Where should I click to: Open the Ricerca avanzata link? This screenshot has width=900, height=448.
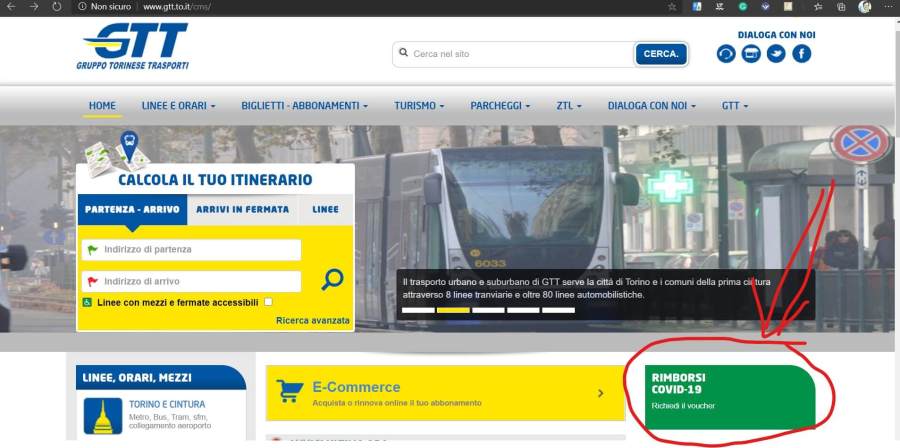(313, 321)
